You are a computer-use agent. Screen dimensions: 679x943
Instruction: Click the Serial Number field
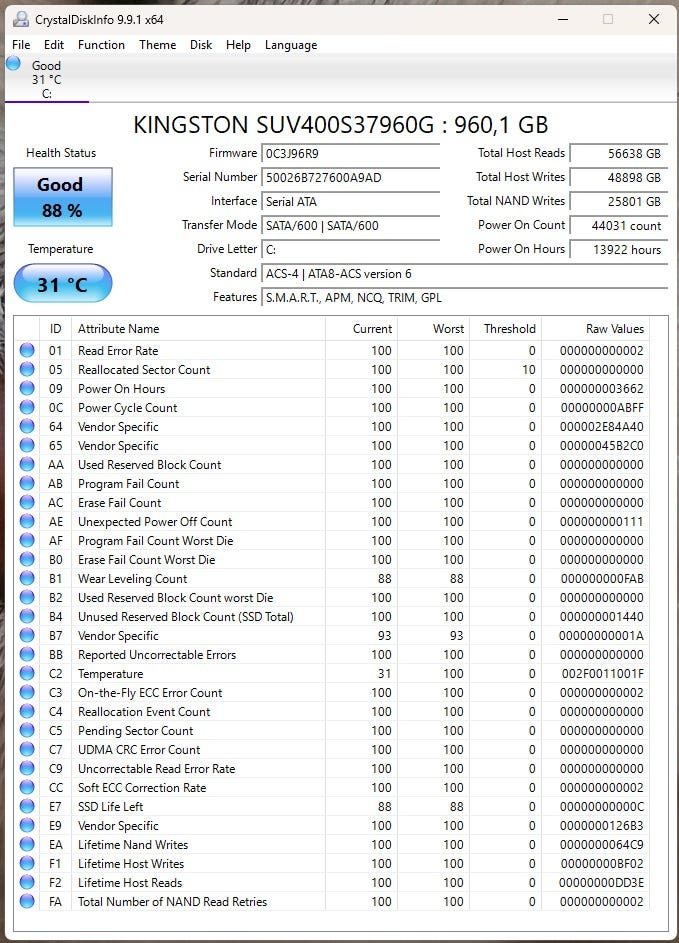pos(351,177)
